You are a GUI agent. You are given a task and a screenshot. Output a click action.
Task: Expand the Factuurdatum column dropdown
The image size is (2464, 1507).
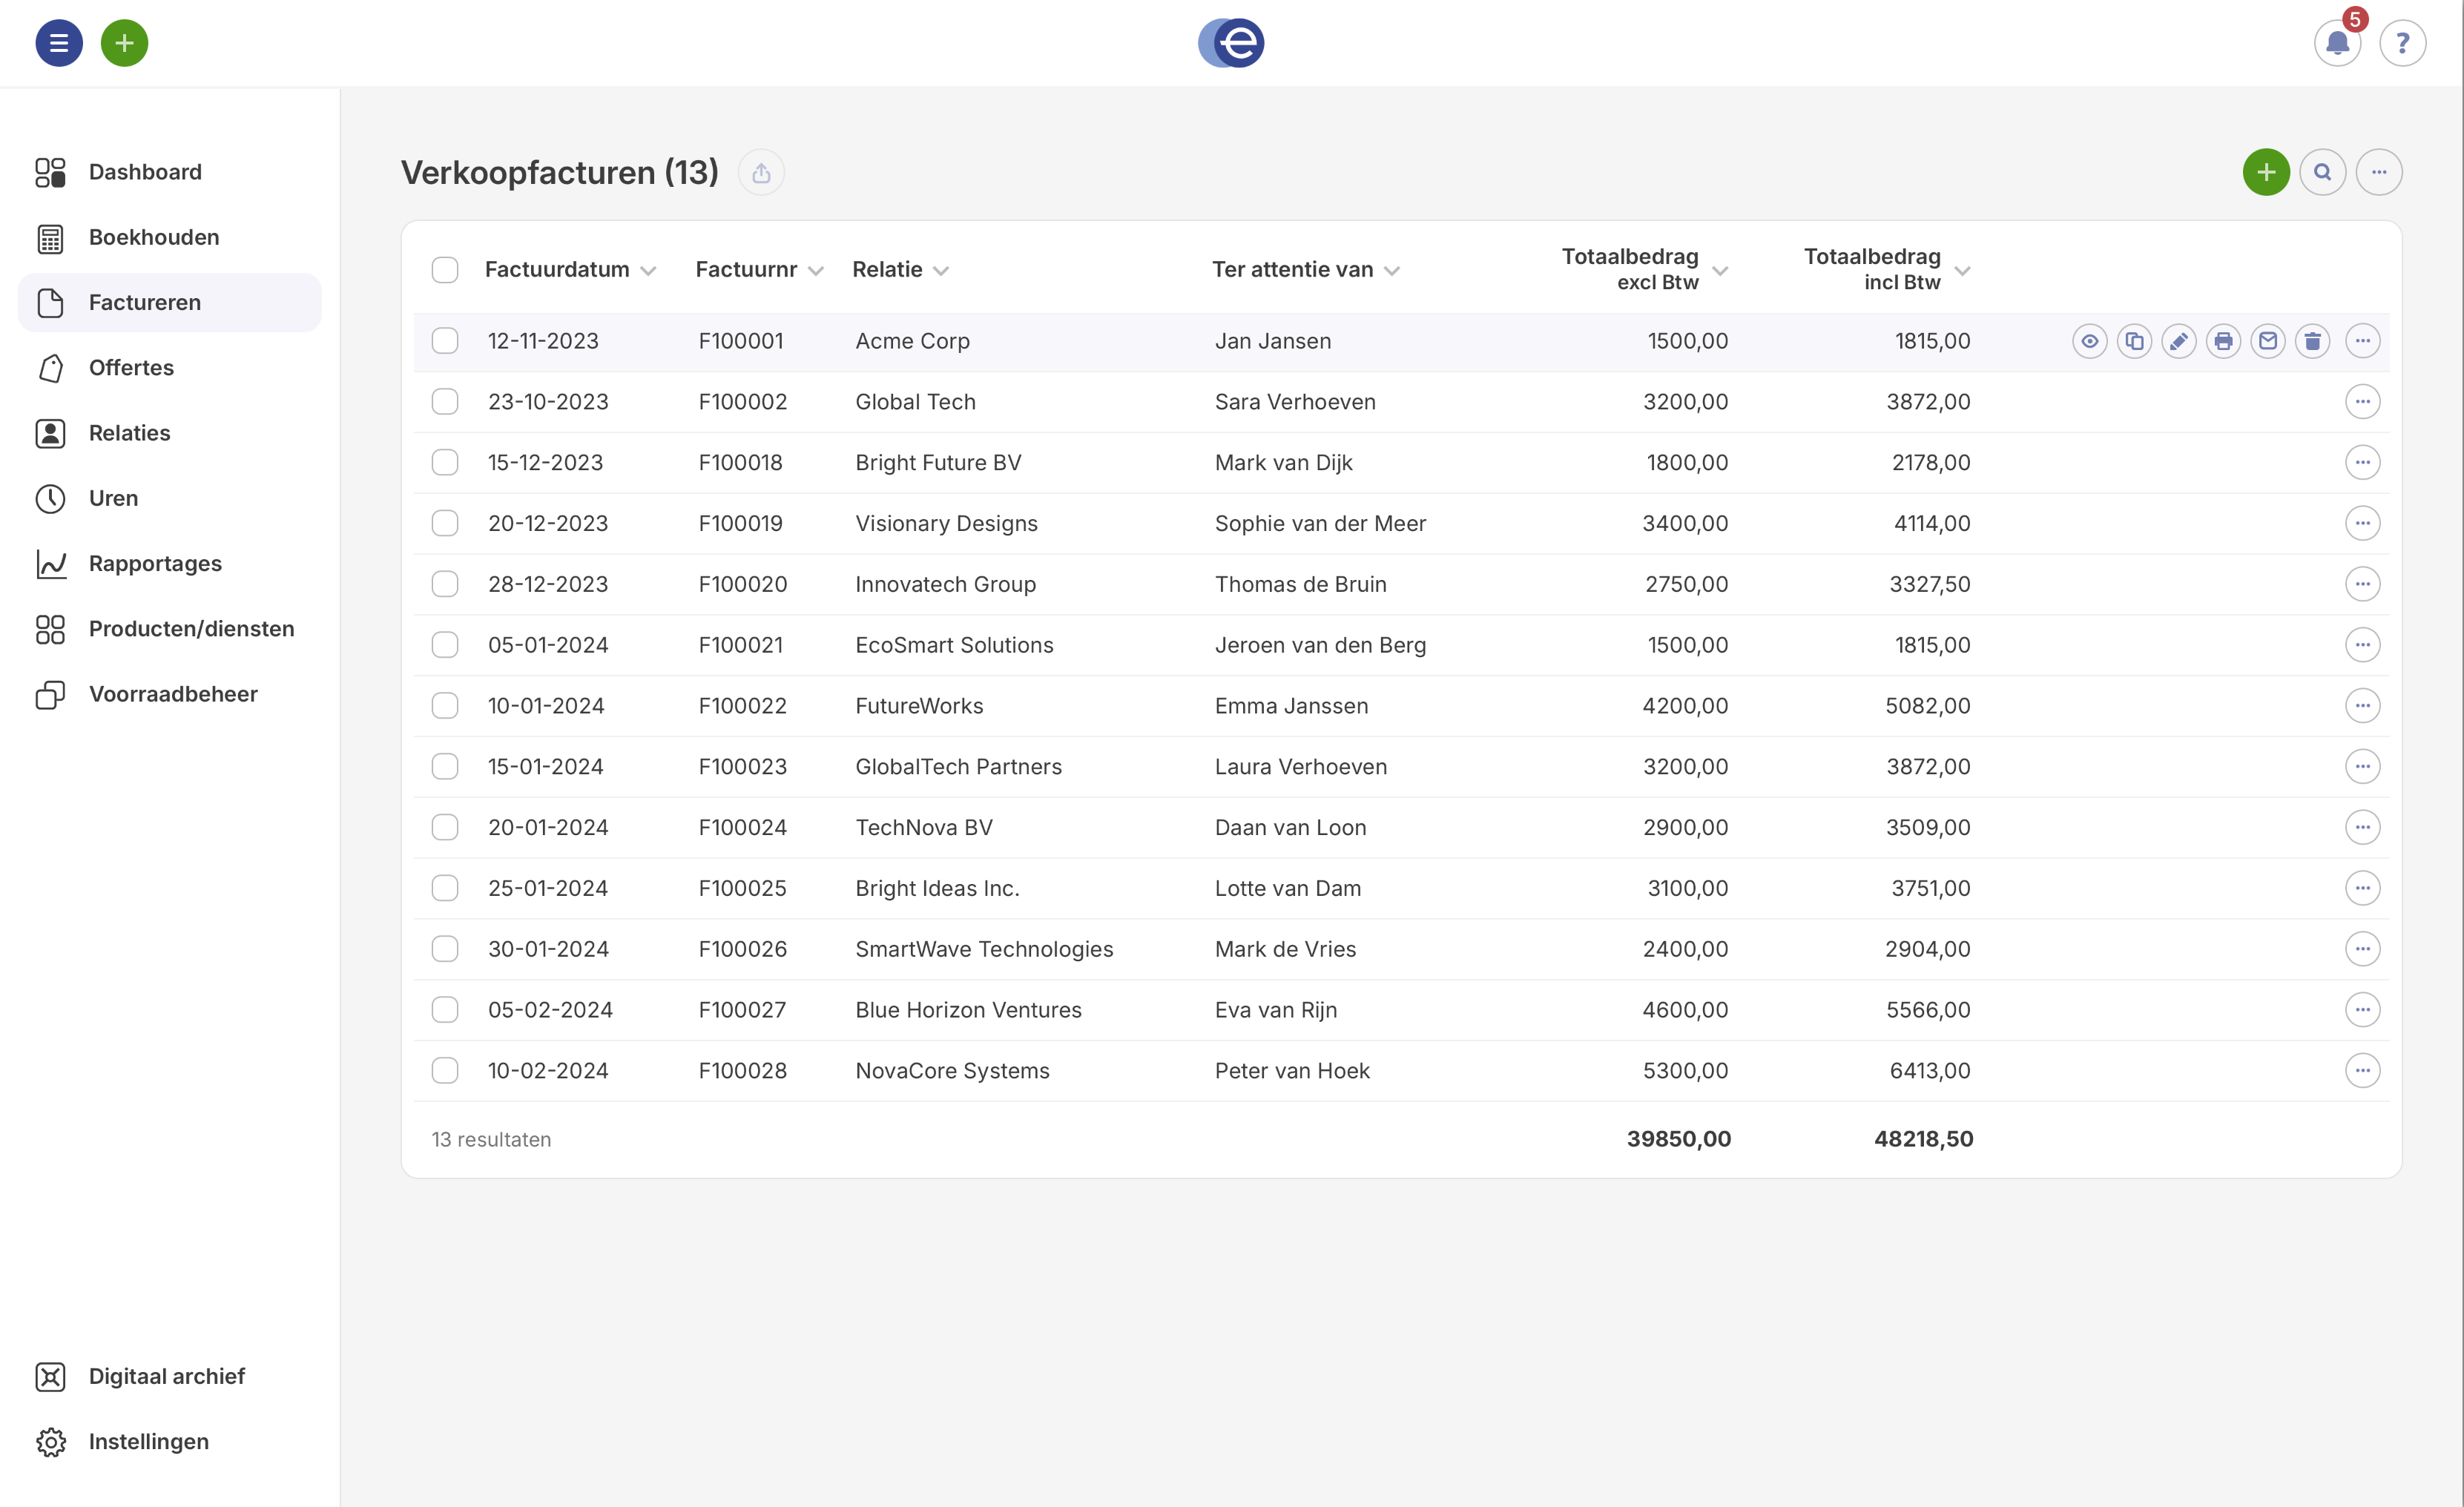click(648, 271)
